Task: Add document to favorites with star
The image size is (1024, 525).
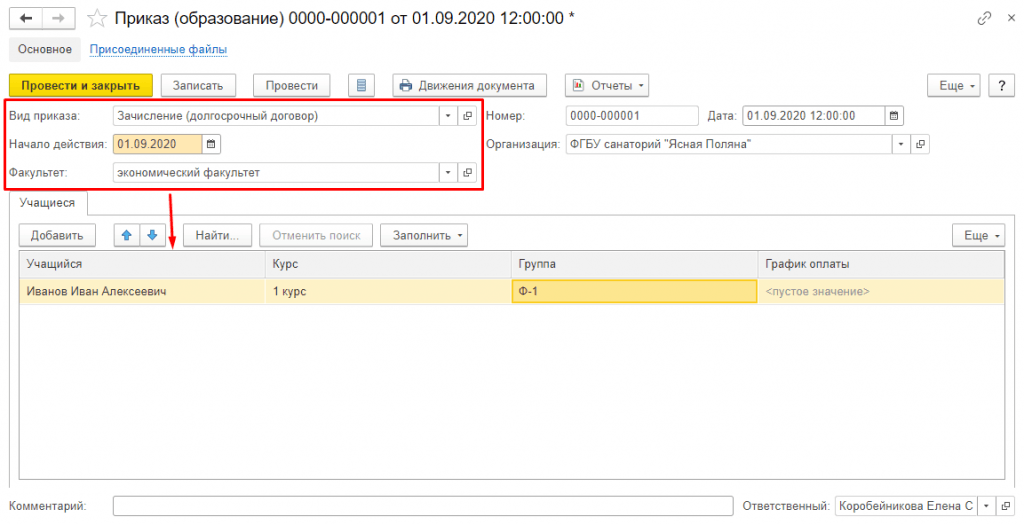Action: coord(97,19)
